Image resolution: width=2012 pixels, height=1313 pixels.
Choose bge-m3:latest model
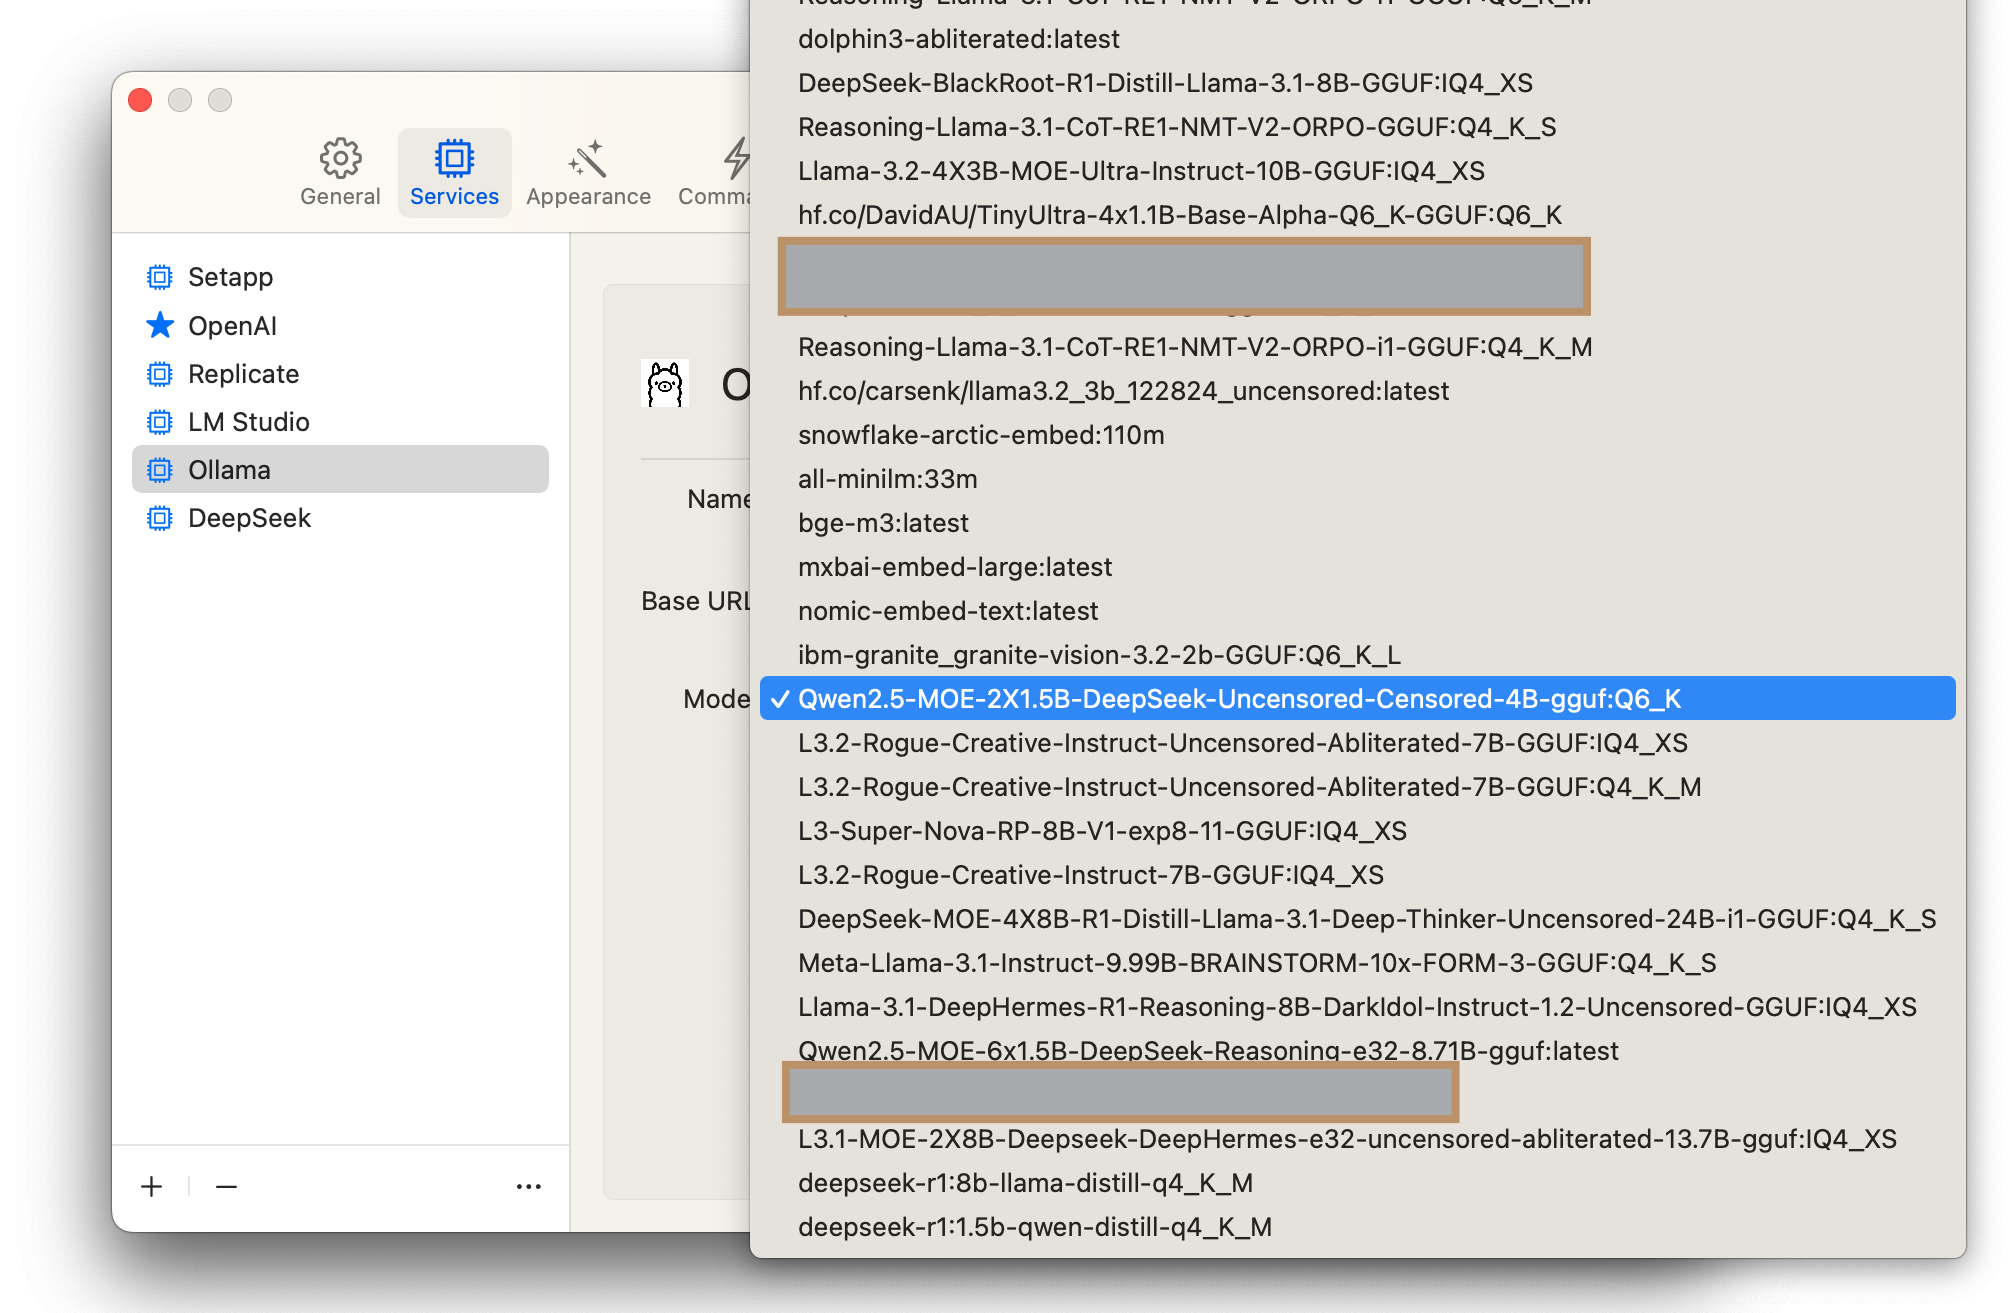(x=1358, y=523)
